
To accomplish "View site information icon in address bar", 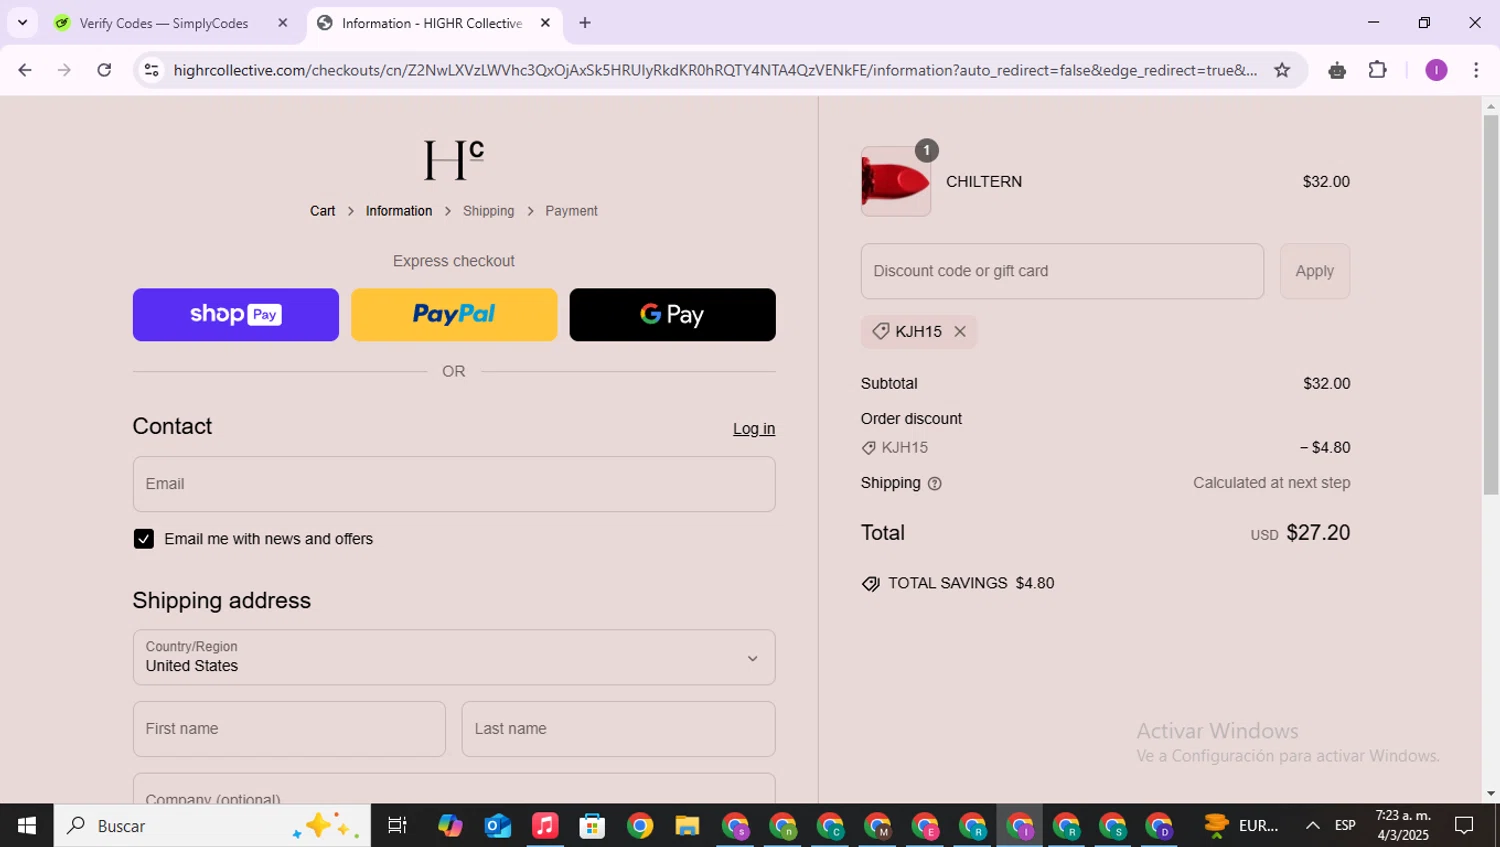I will [x=151, y=70].
